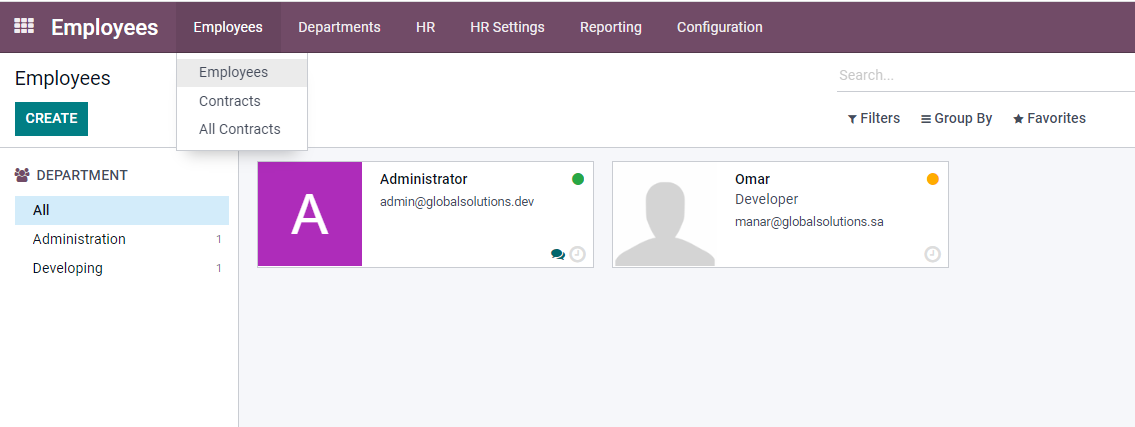Click Omar's gray profile placeholder image
This screenshot has width=1135, height=427.
665,214
